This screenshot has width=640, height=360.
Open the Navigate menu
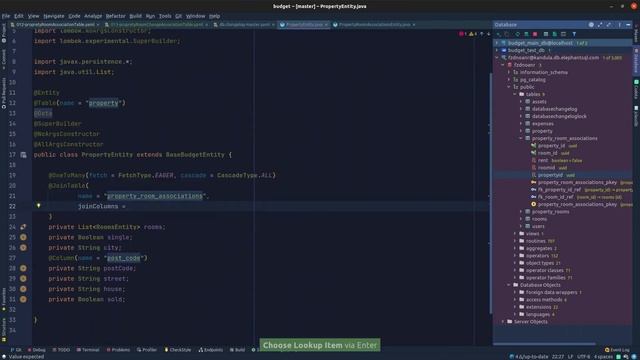pos(53,16)
